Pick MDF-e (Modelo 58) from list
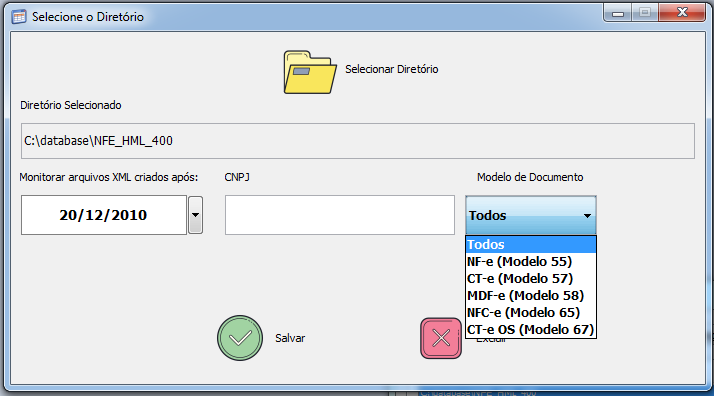The width and height of the screenshot is (714, 396). 530,295
